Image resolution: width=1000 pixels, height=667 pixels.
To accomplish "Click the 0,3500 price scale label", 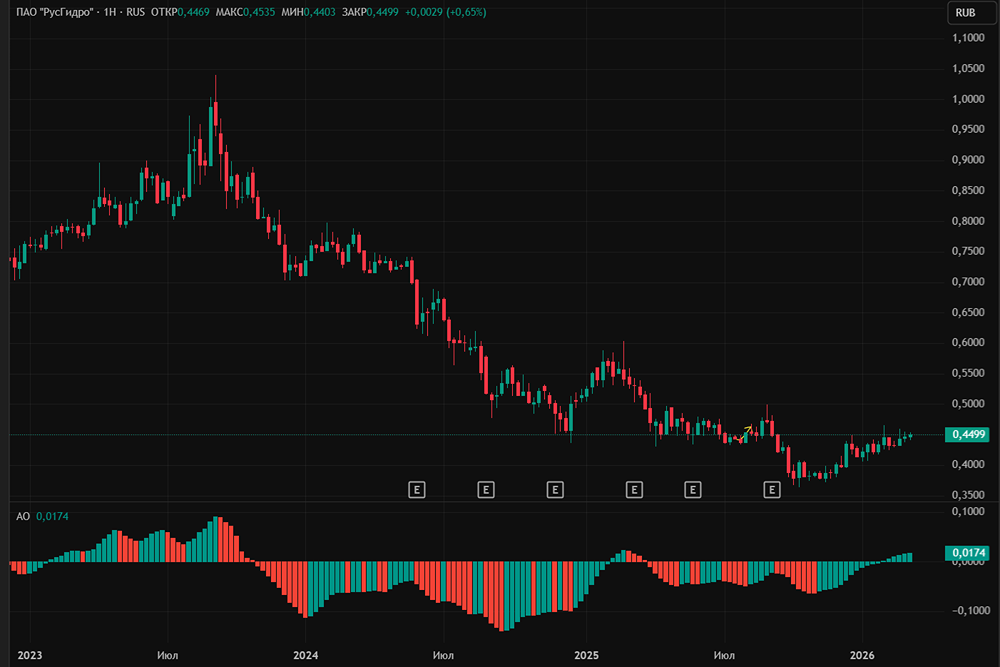I will 968,494.
